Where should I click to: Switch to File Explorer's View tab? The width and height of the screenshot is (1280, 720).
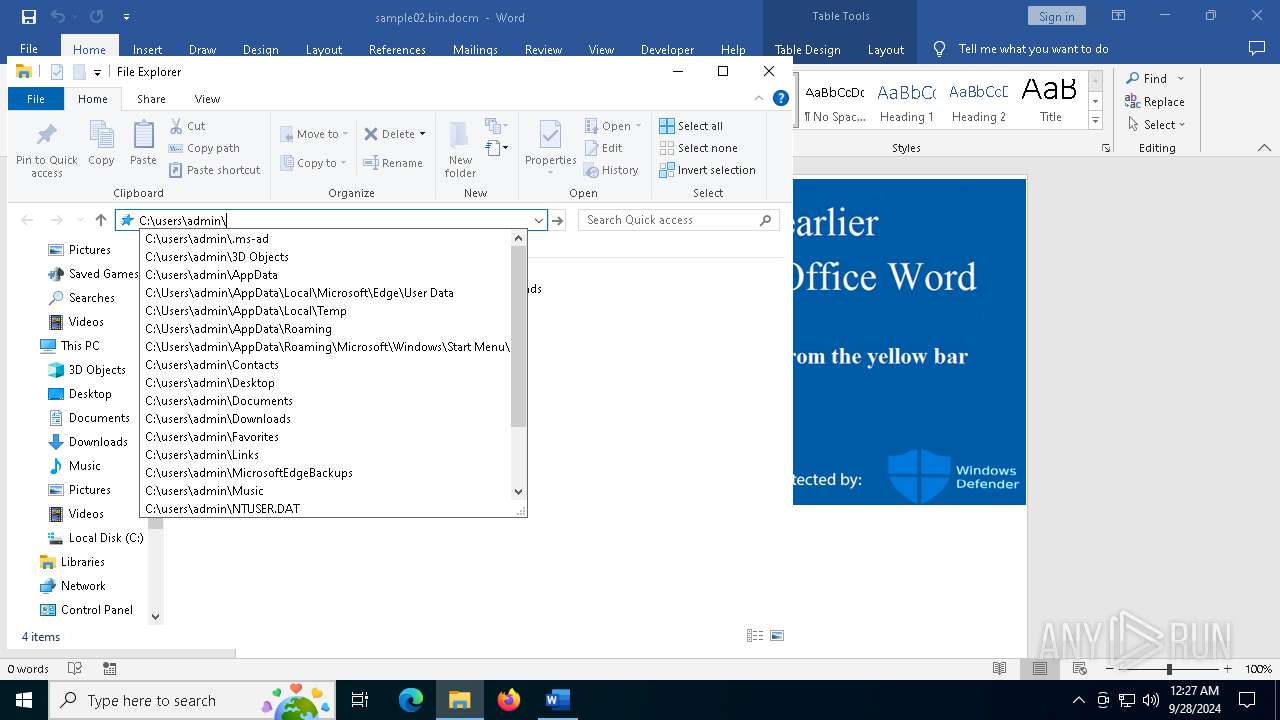click(207, 99)
